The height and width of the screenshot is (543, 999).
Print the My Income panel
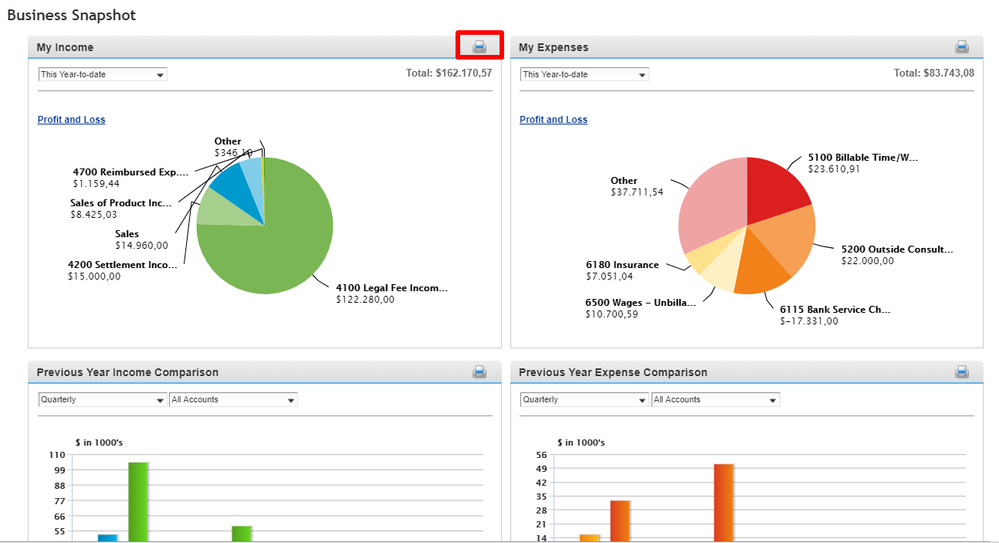point(479,47)
